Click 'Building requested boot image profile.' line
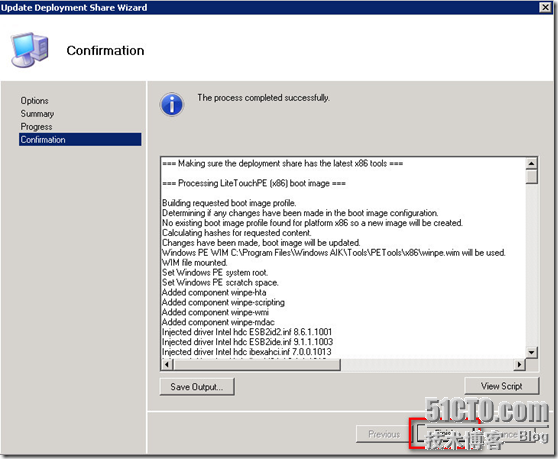Image resolution: width=558 pixels, height=459 pixels. 229,203
